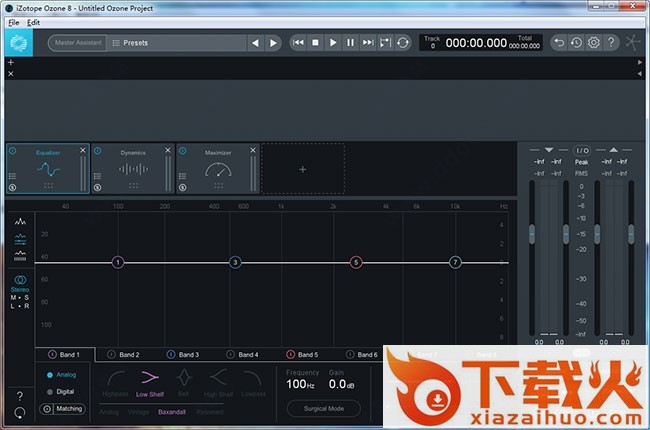Choose the Highpass filter shape

click(x=115, y=384)
